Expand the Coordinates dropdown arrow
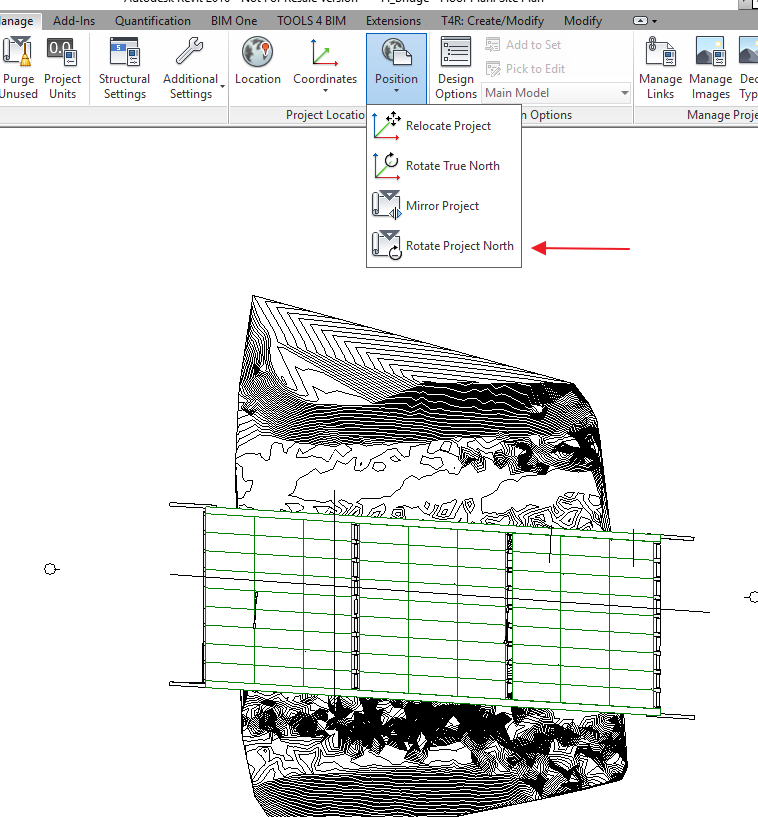The width and height of the screenshot is (758, 817). pyautogui.click(x=325, y=91)
